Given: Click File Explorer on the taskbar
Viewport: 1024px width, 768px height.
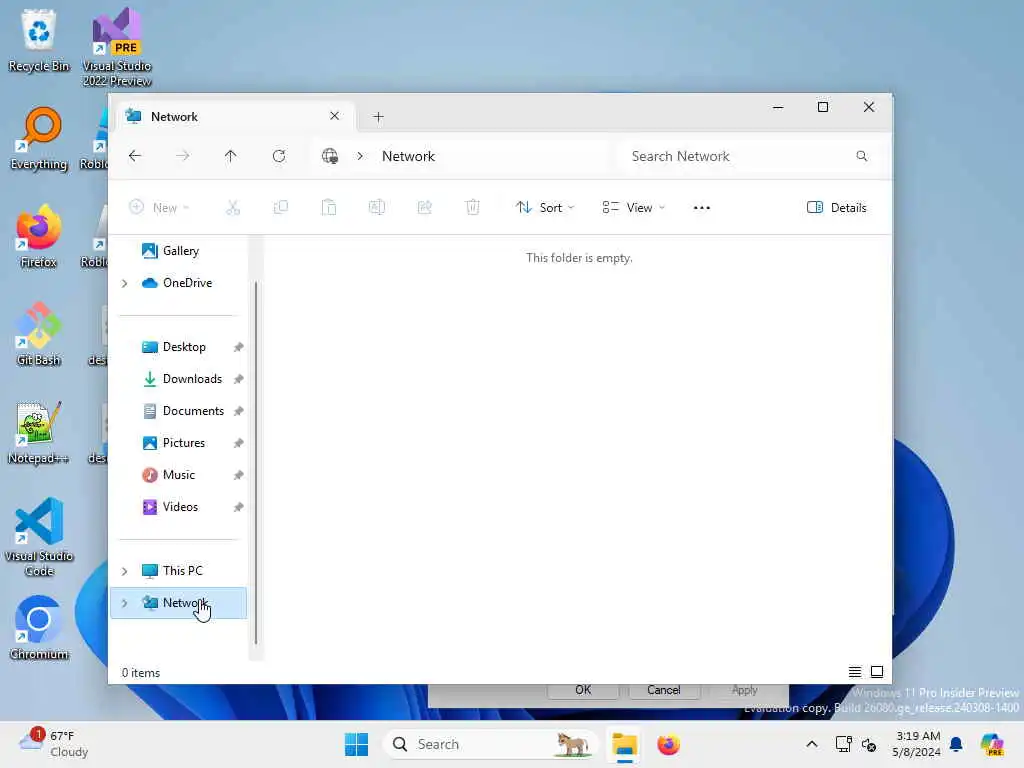Looking at the screenshot, I should pyautogui.click(x=624, y=744).
